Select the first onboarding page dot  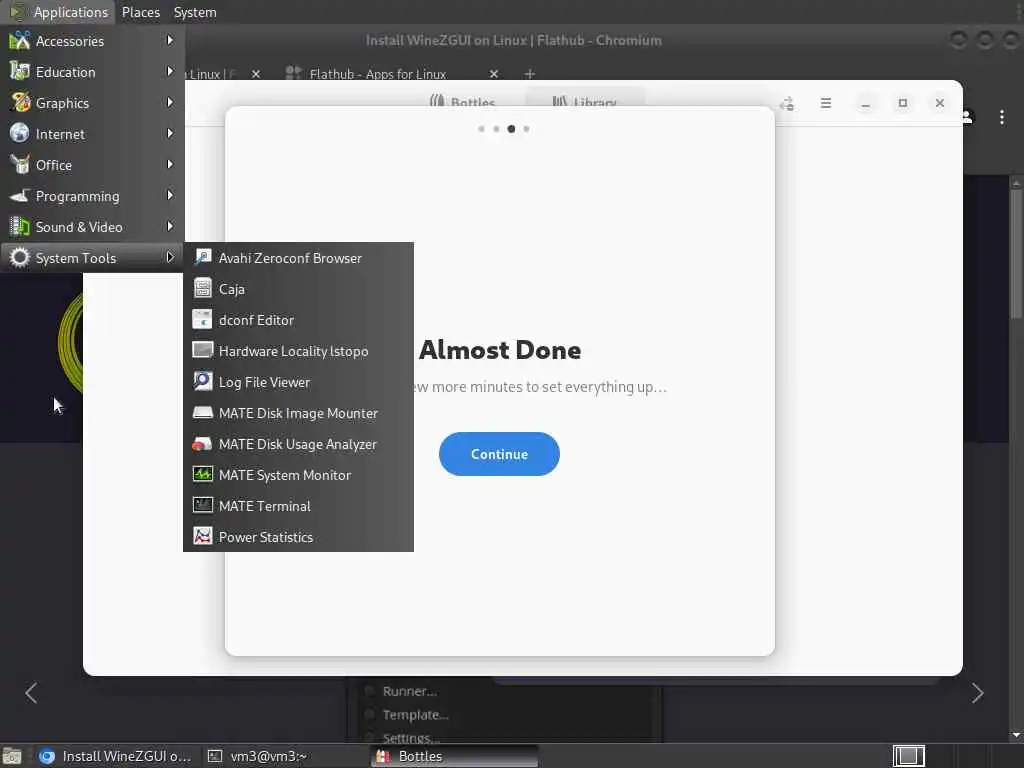(x=481, y=129)
